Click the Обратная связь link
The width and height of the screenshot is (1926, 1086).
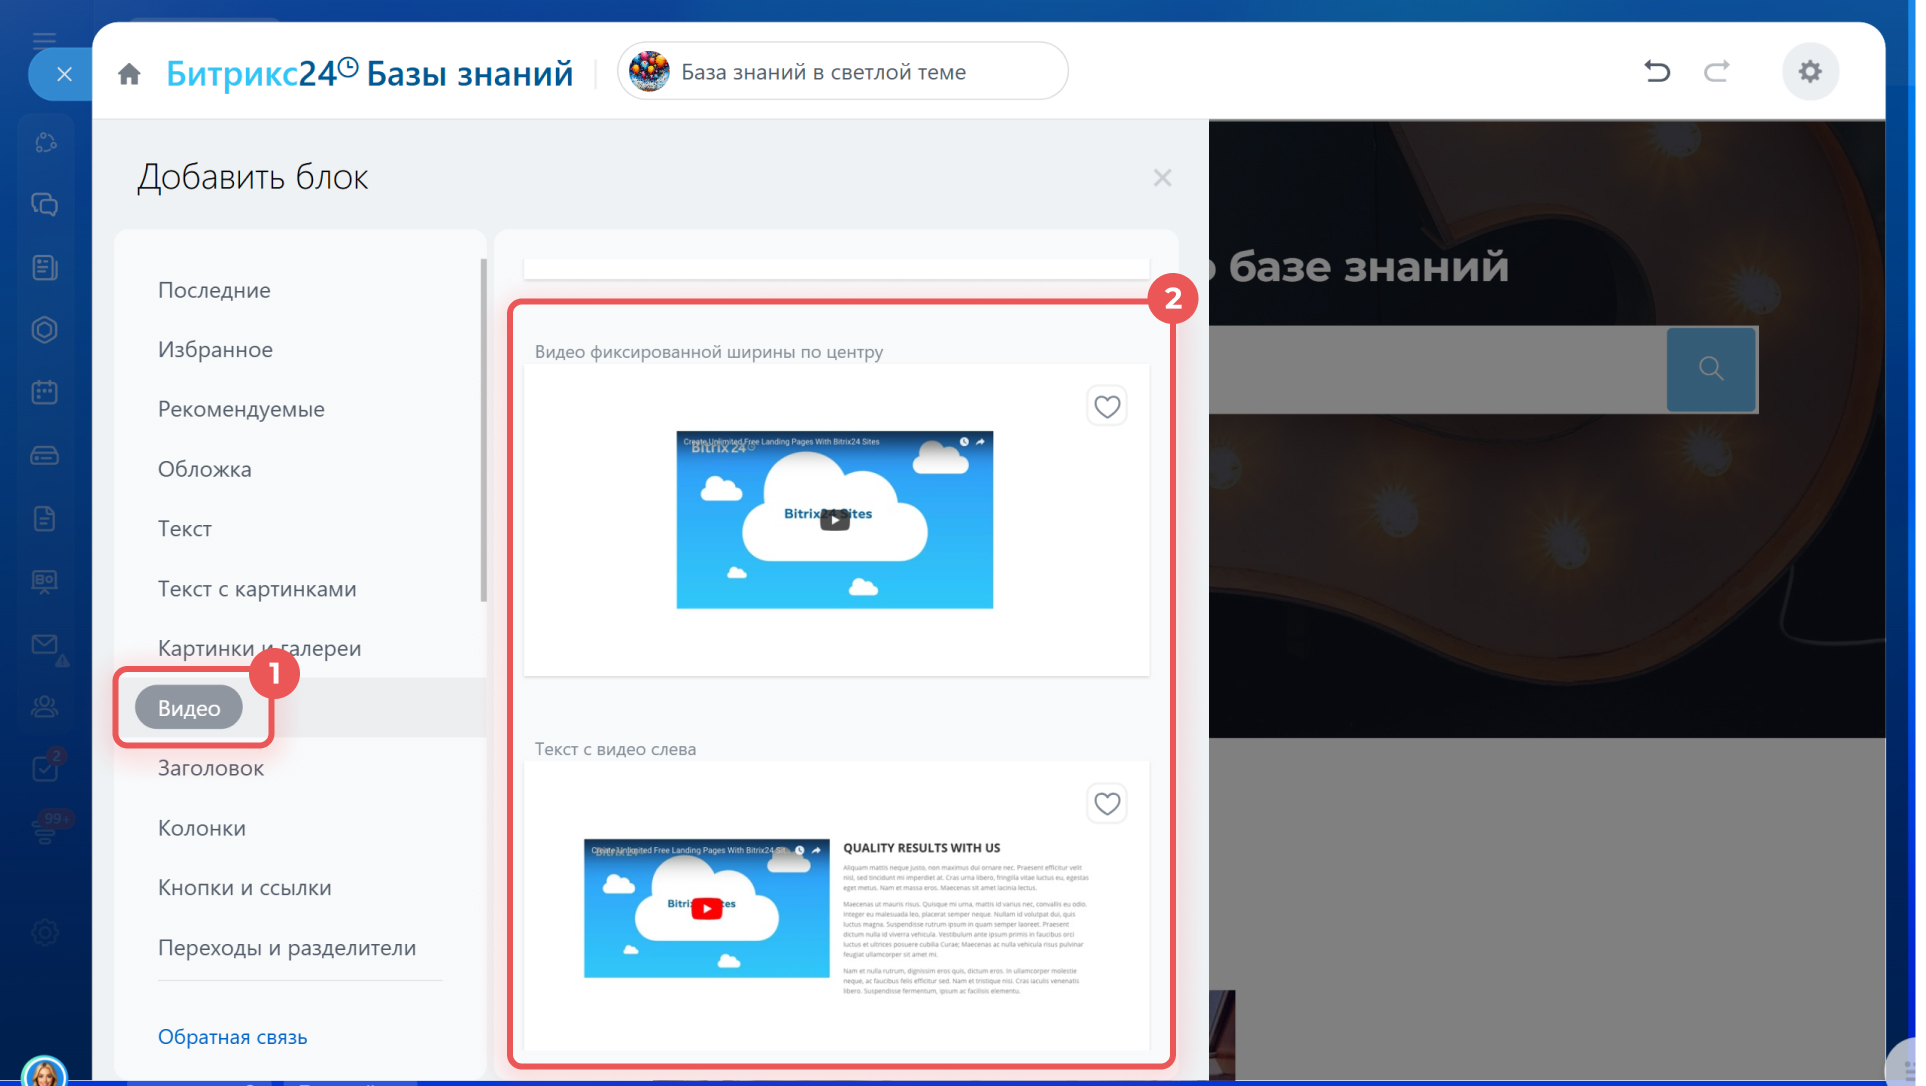[233, 1037]
